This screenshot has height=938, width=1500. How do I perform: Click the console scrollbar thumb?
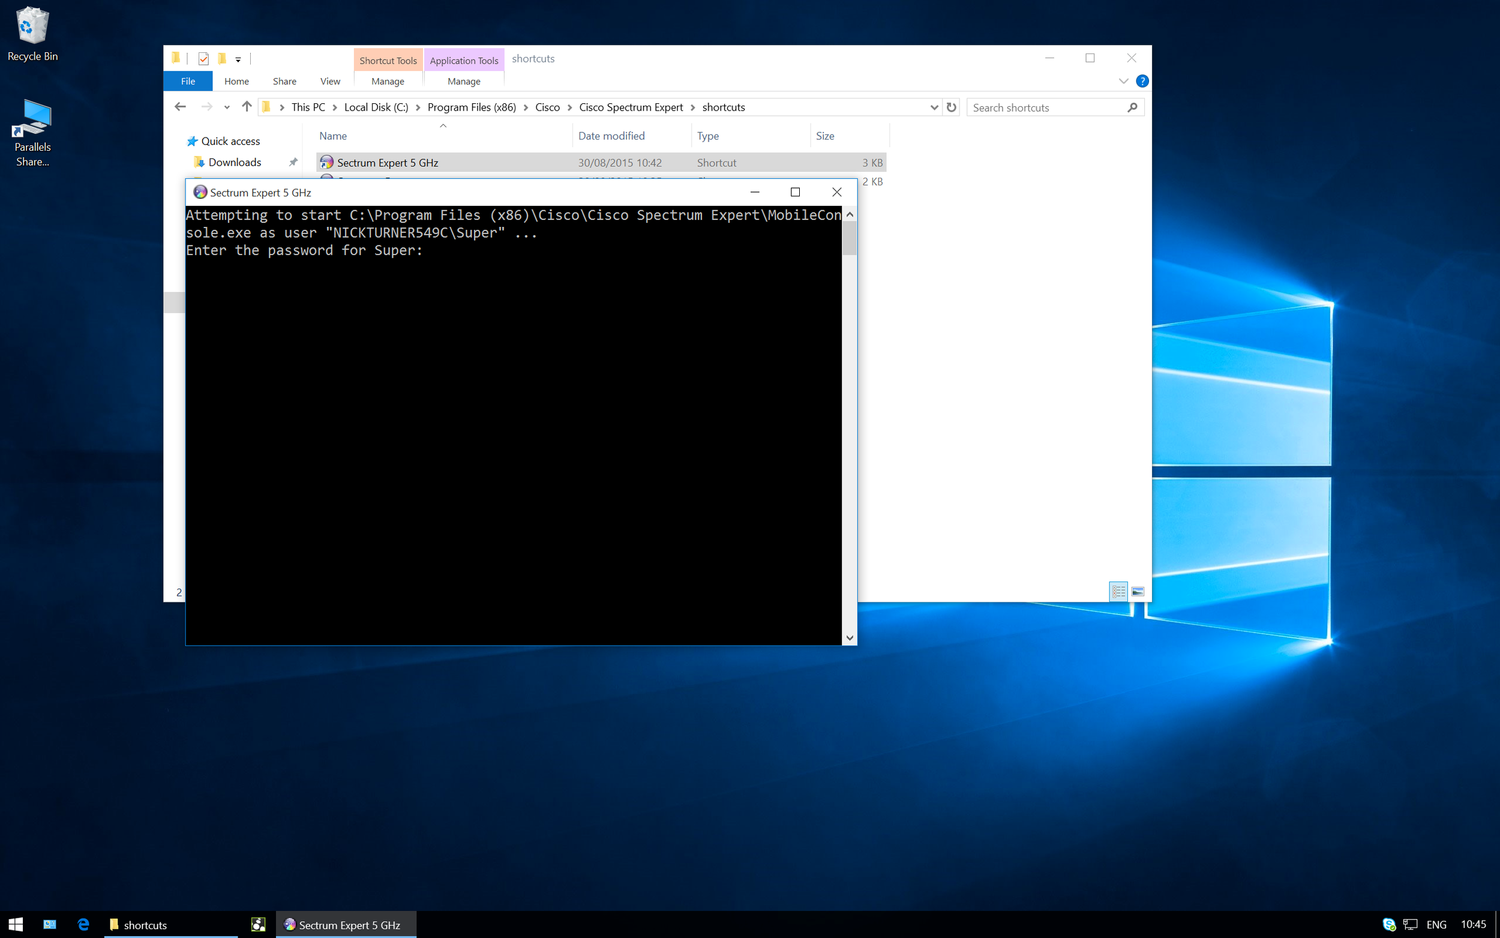(x=850, y=239)
